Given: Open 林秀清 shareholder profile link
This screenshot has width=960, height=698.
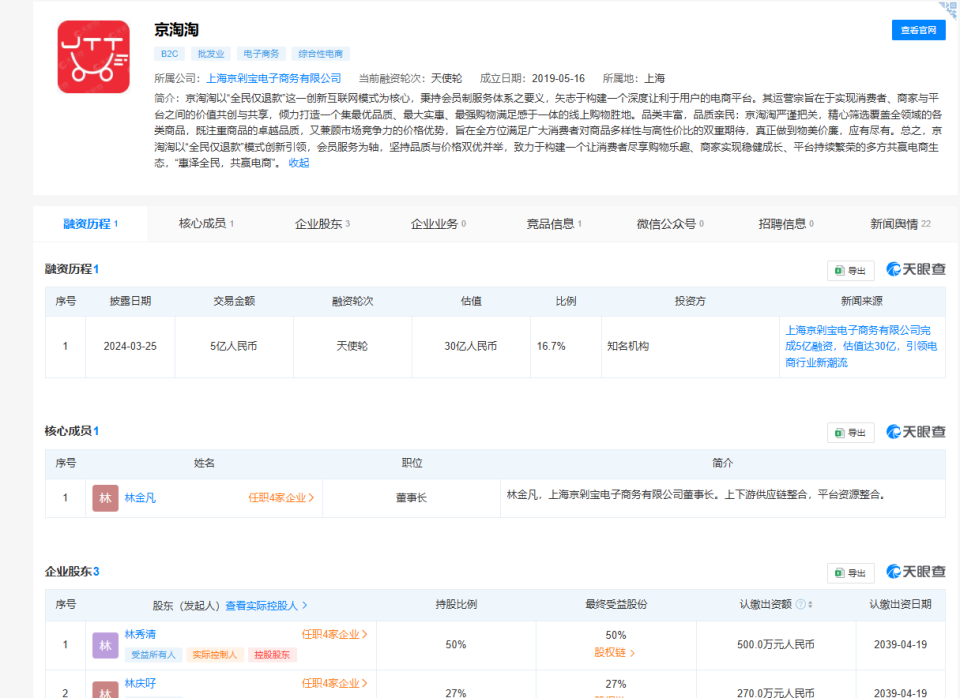Looking at the screenshot, I should click(140, 635).
